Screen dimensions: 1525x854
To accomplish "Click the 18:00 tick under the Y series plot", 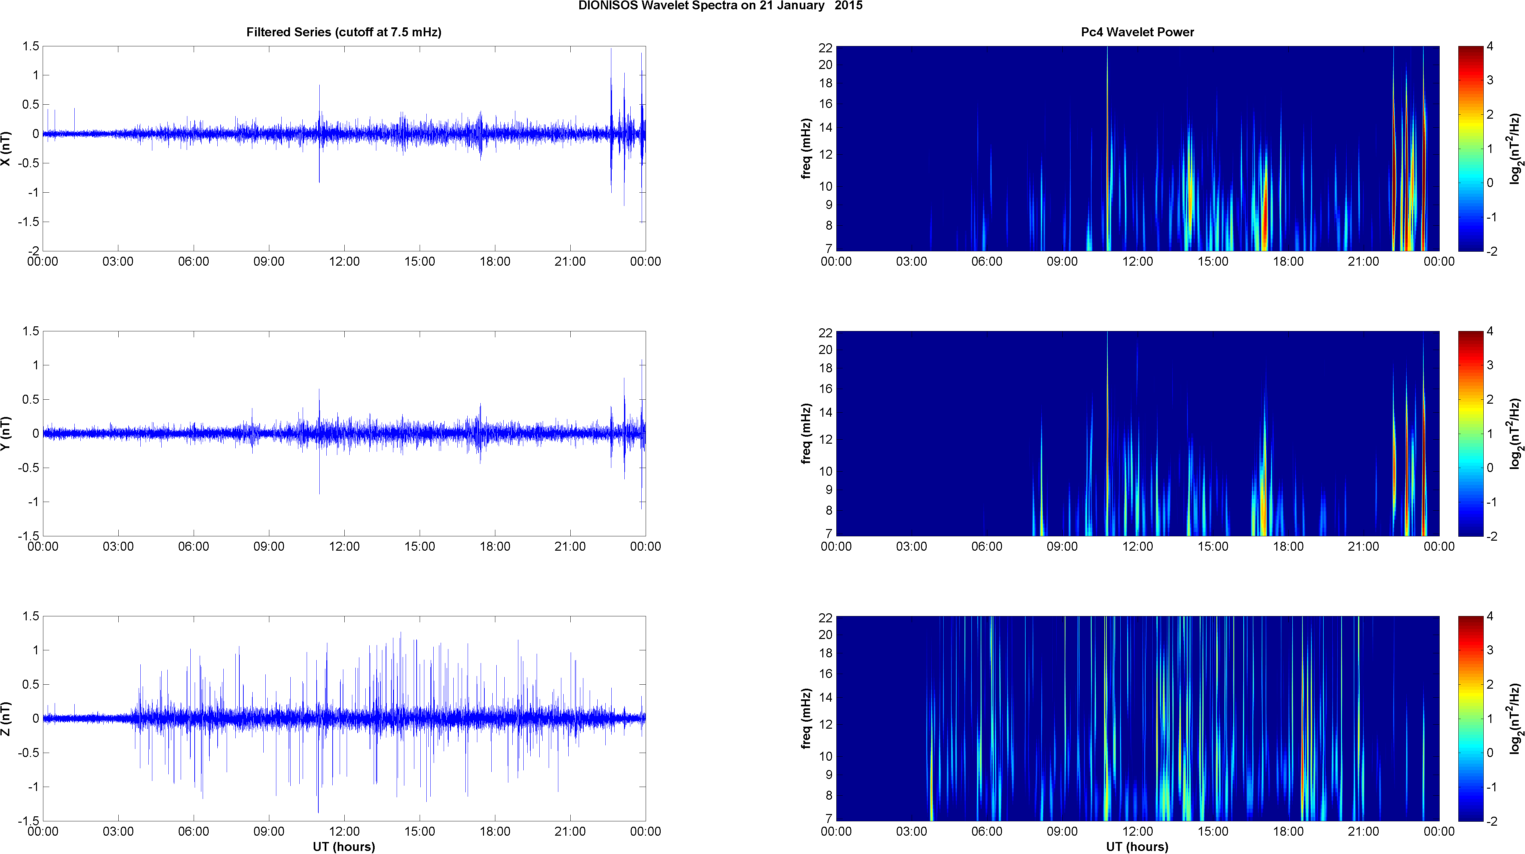I will click(495, 547).
